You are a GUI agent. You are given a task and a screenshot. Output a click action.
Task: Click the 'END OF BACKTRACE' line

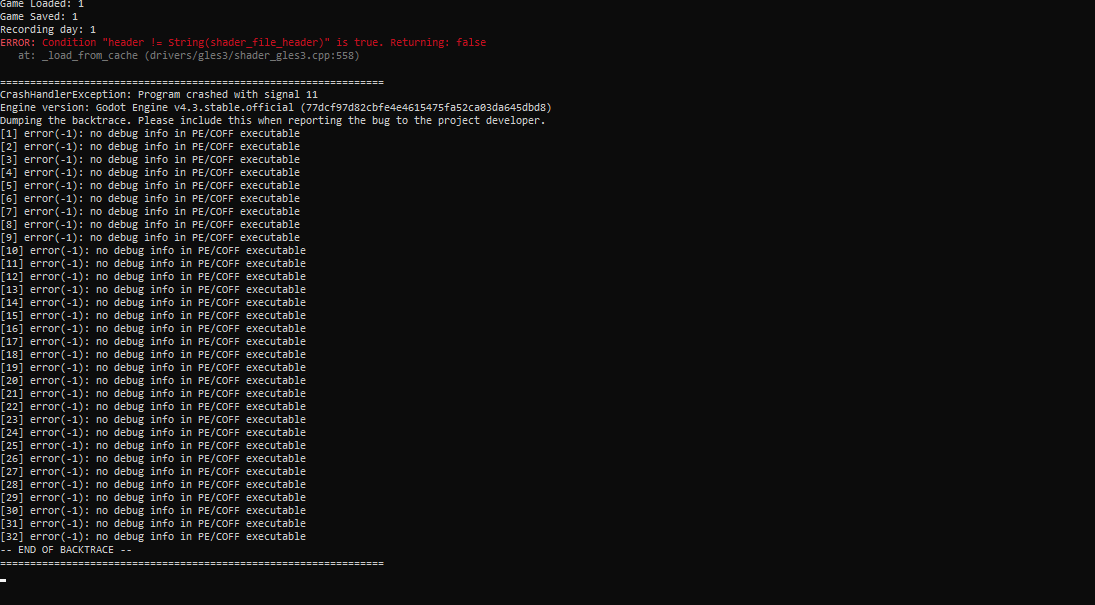[x=66, y=550]
